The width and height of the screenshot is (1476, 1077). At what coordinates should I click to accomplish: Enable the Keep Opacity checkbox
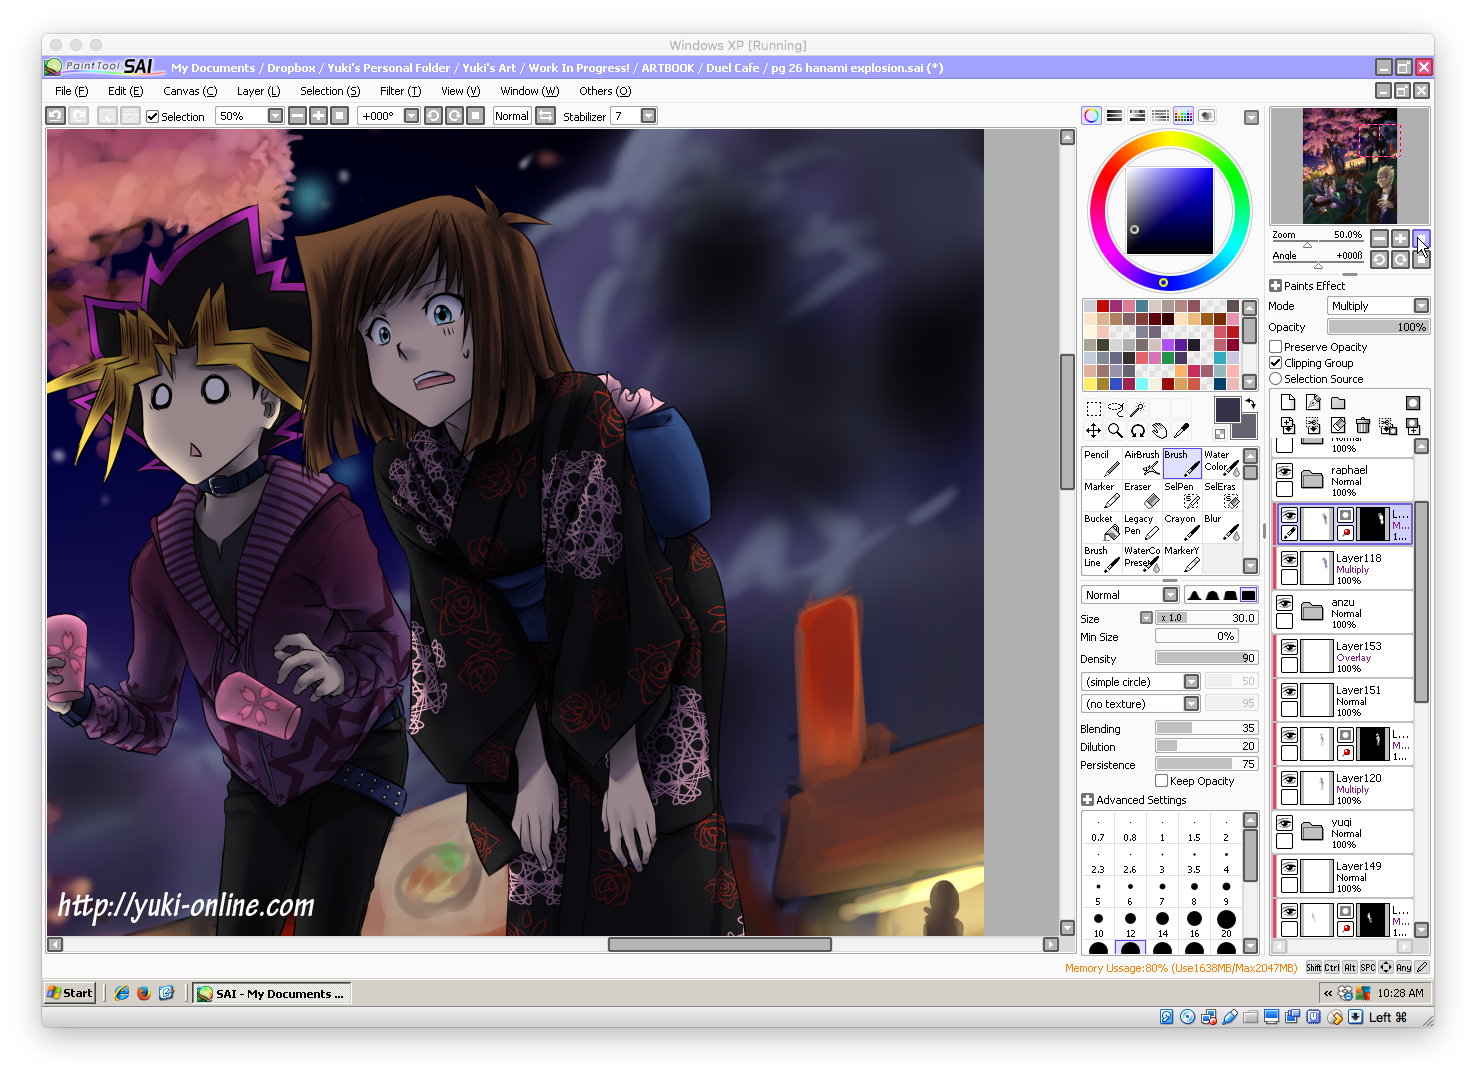pyautogui.click(x=1162, y=781)
